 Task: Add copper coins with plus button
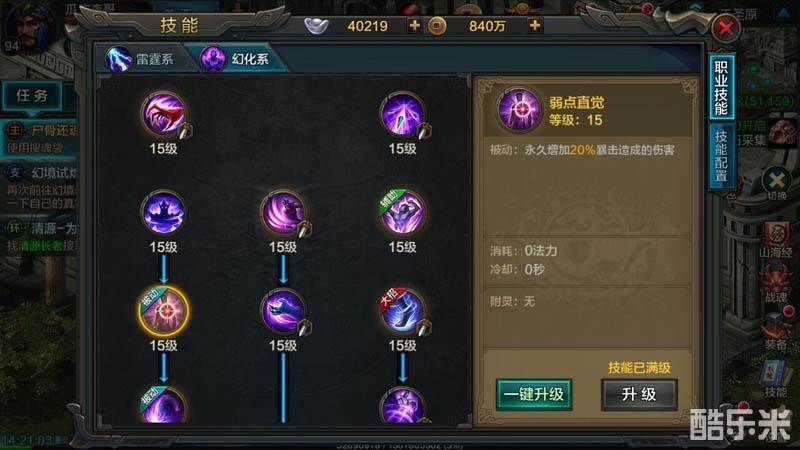click(x=535, y=25)
